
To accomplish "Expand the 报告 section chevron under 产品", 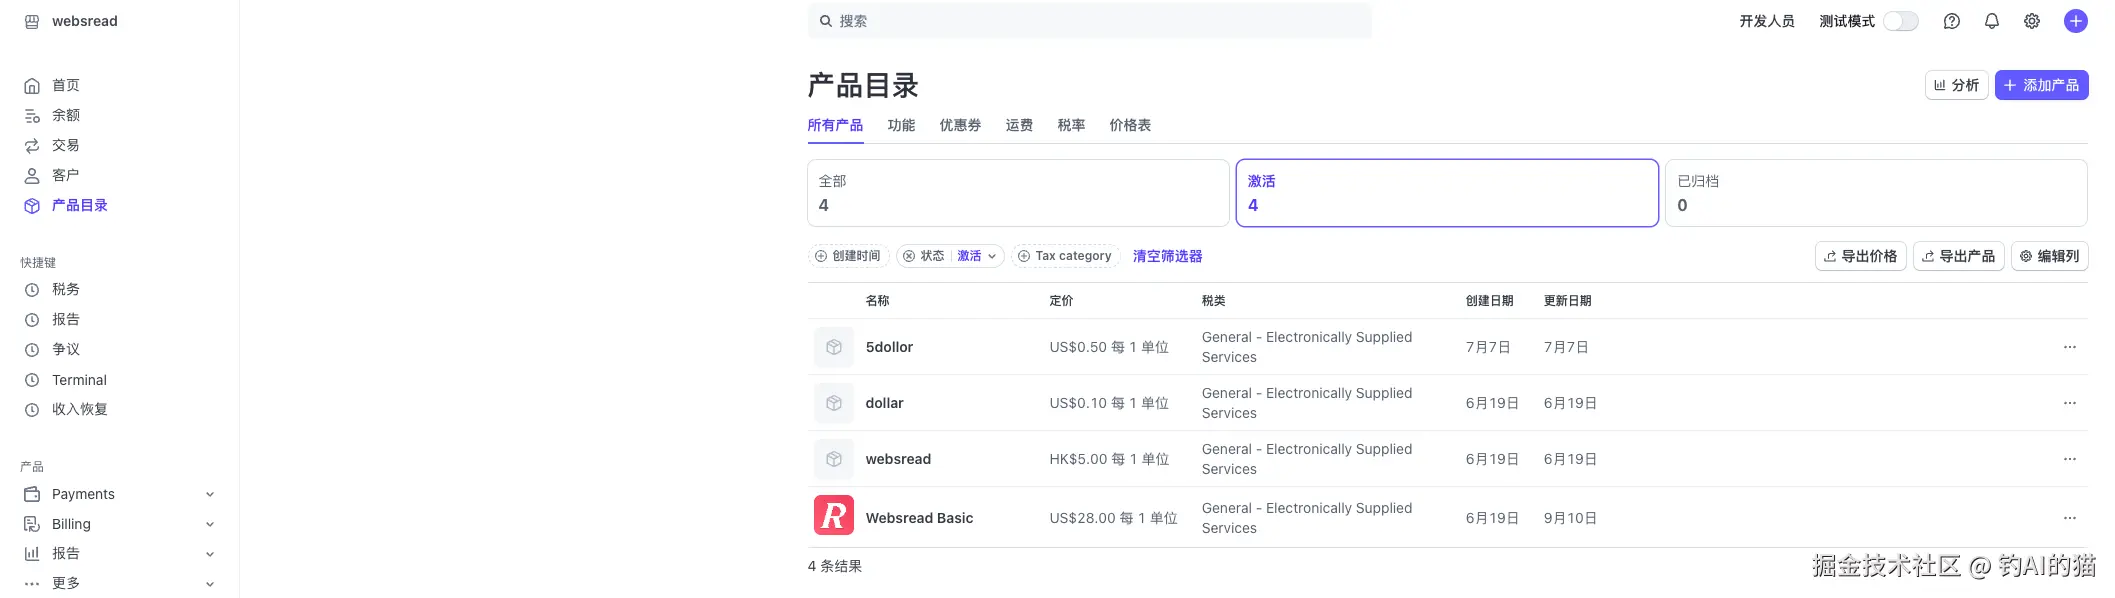I will click(210, 554).
